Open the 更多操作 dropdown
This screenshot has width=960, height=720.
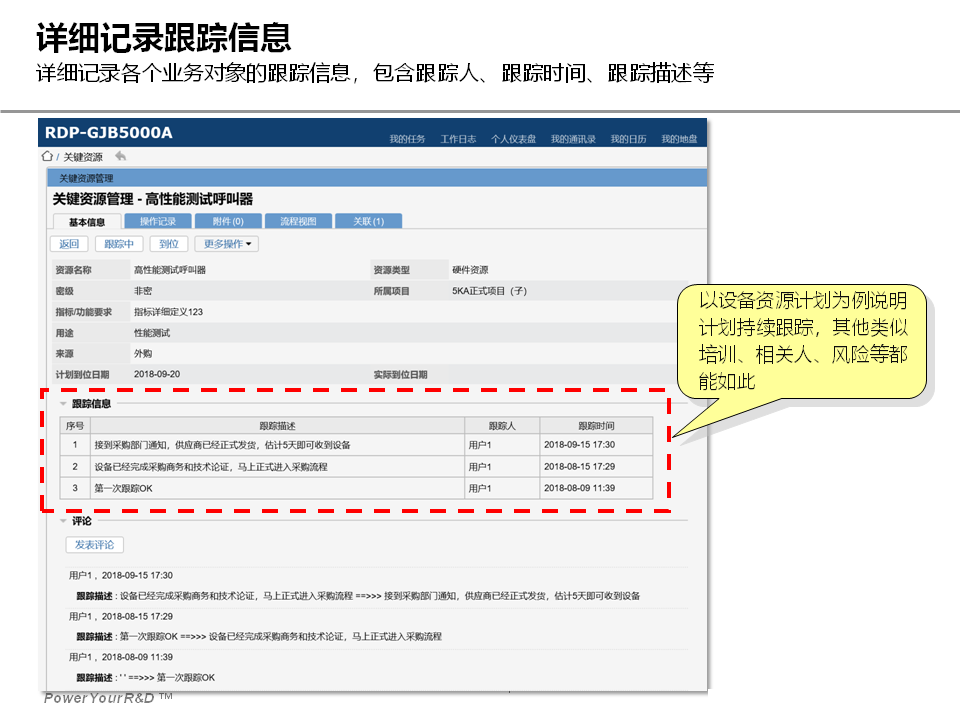pos(226,244)
